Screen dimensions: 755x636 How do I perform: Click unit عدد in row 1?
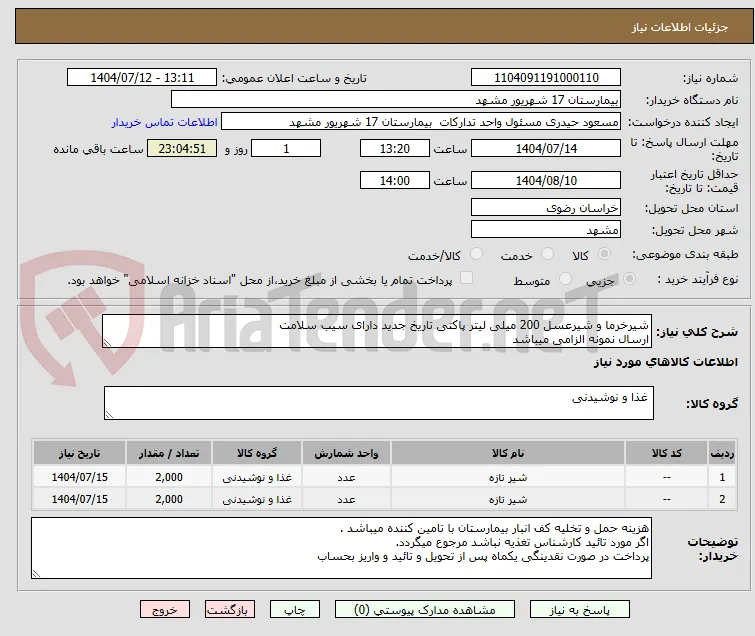[x=346, y=478]
